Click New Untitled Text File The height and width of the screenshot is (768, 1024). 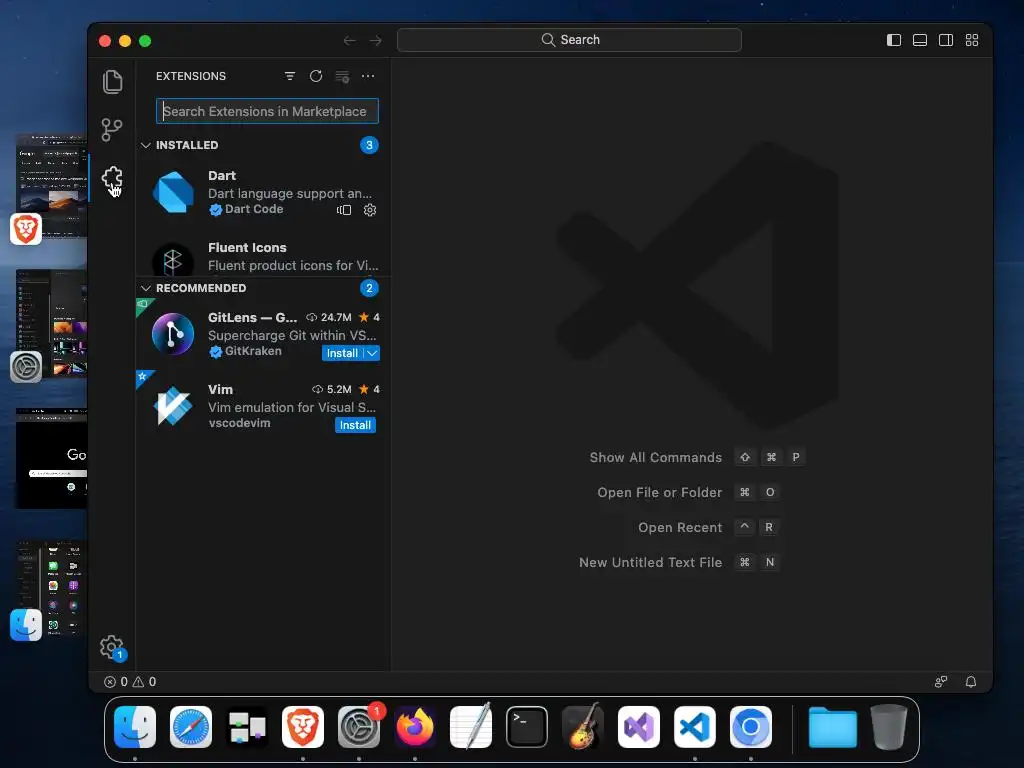coord(650,562)
